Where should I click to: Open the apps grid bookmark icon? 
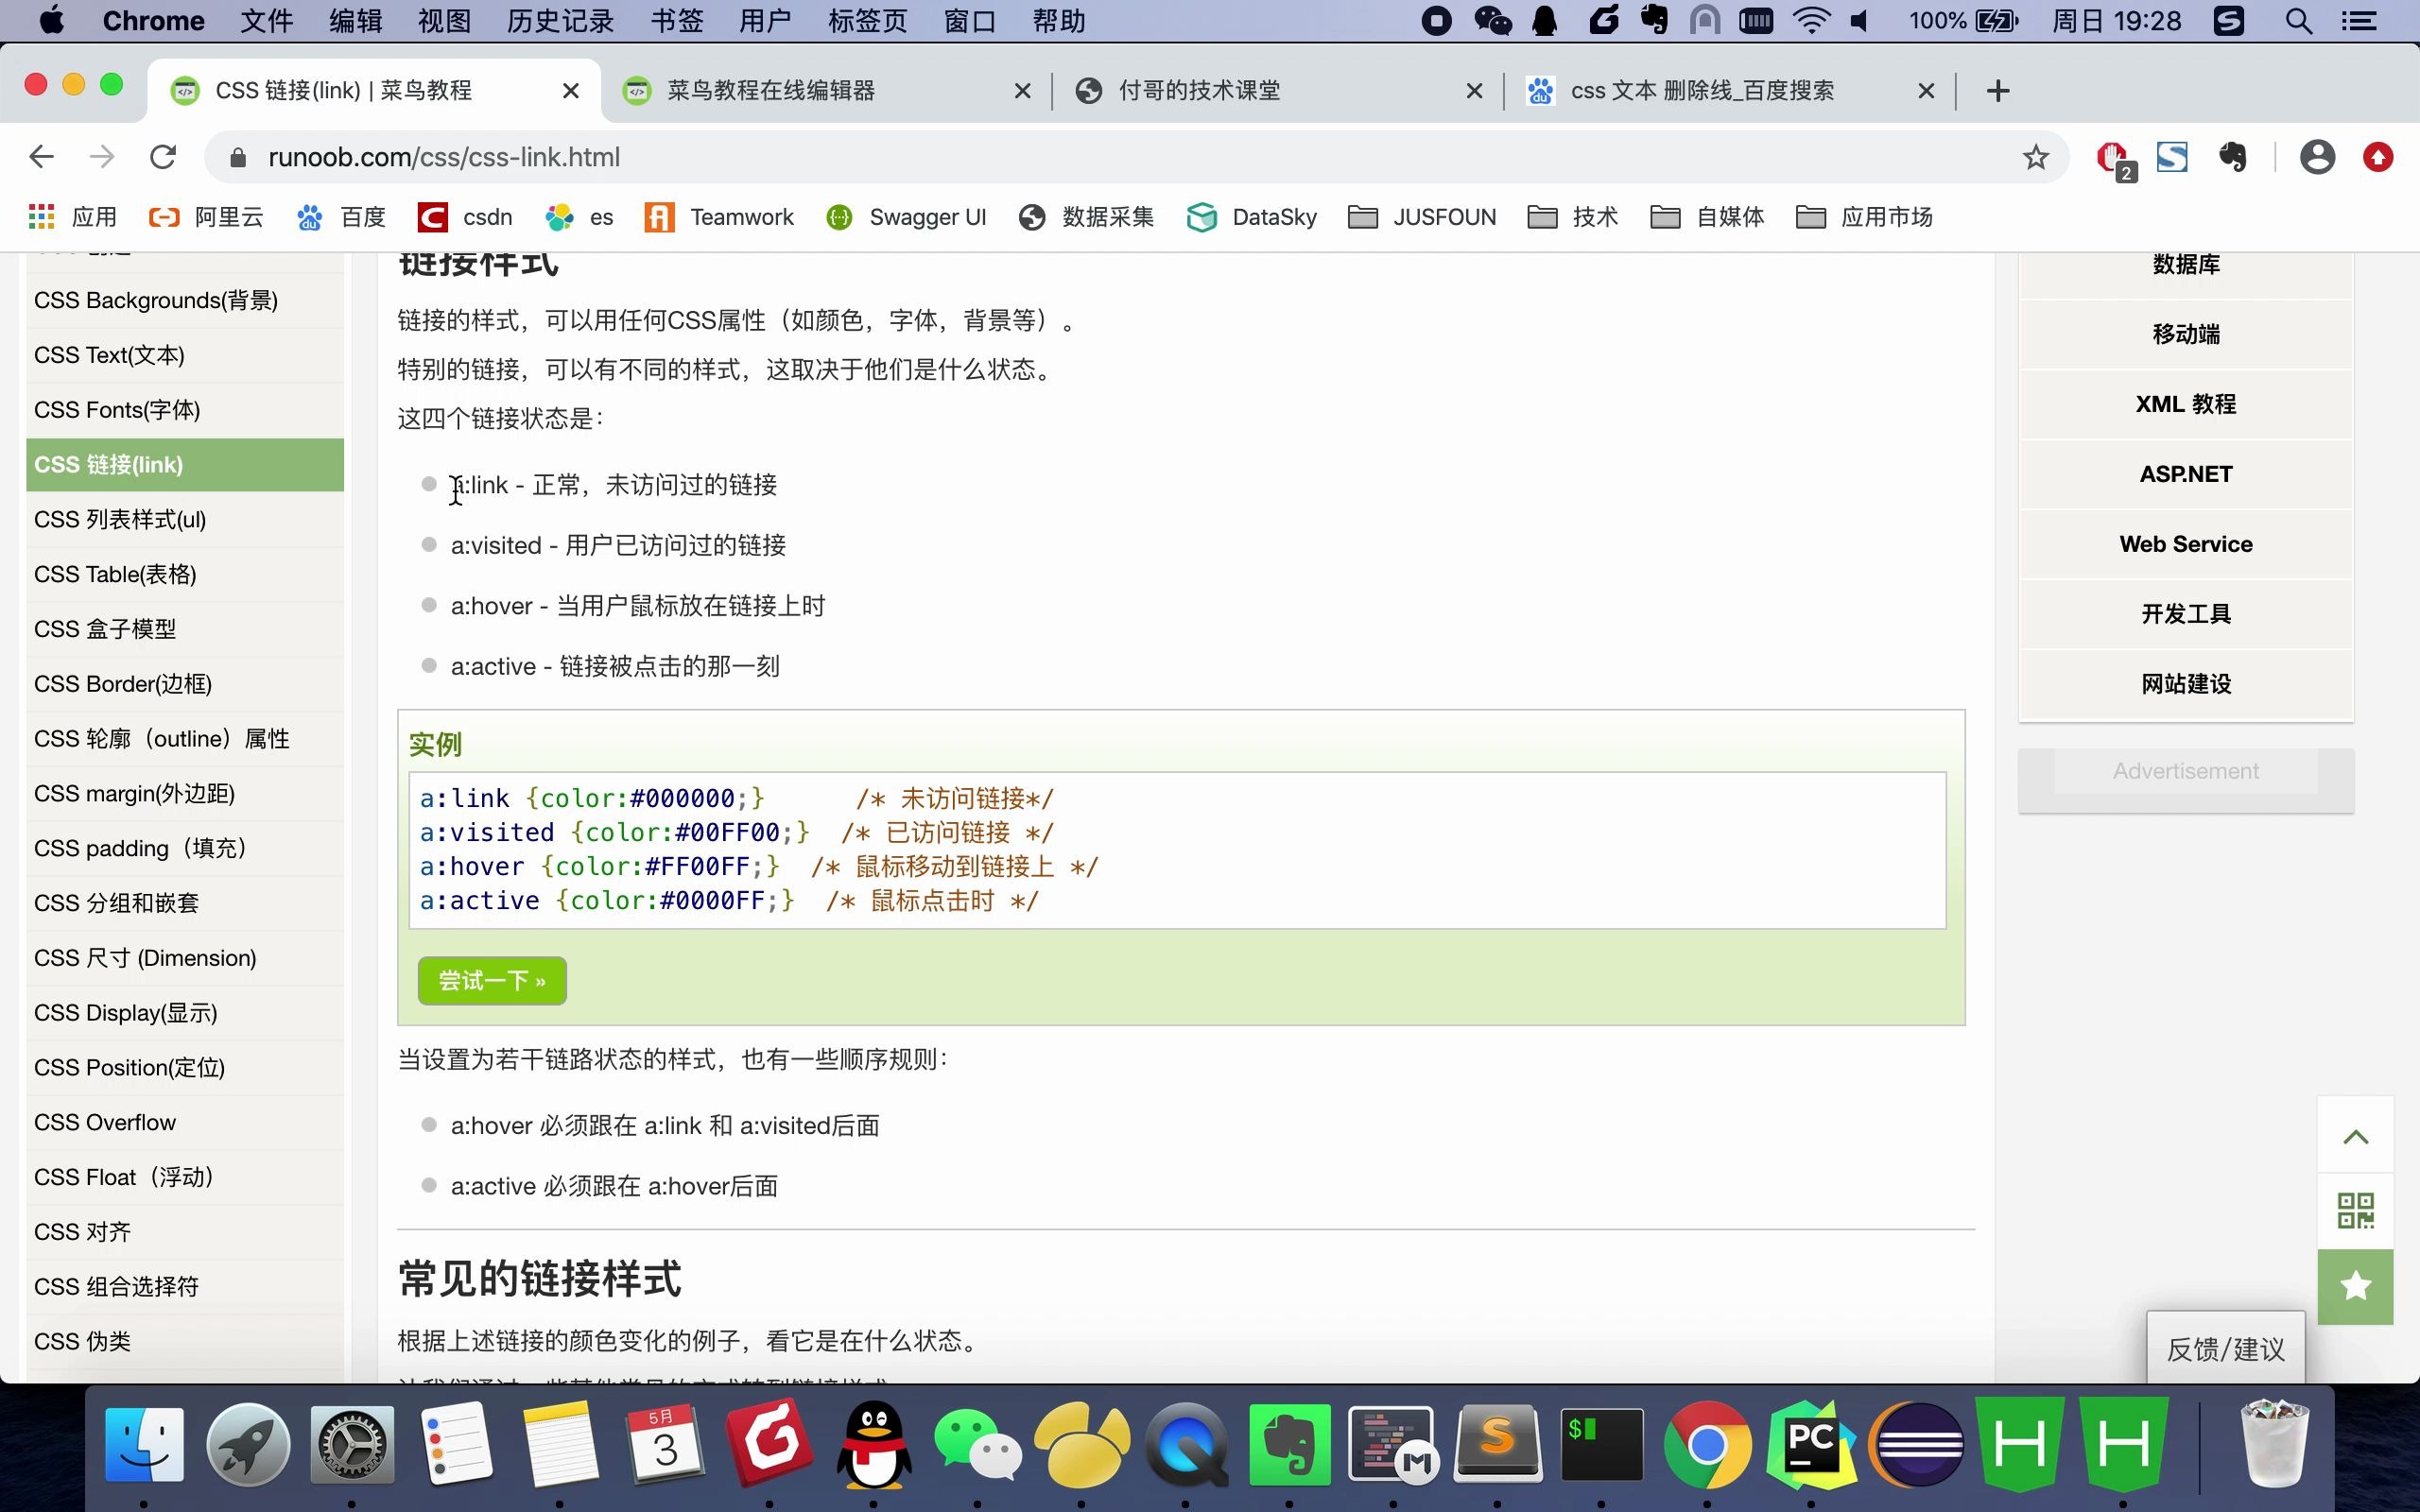(x=41, y=217)
